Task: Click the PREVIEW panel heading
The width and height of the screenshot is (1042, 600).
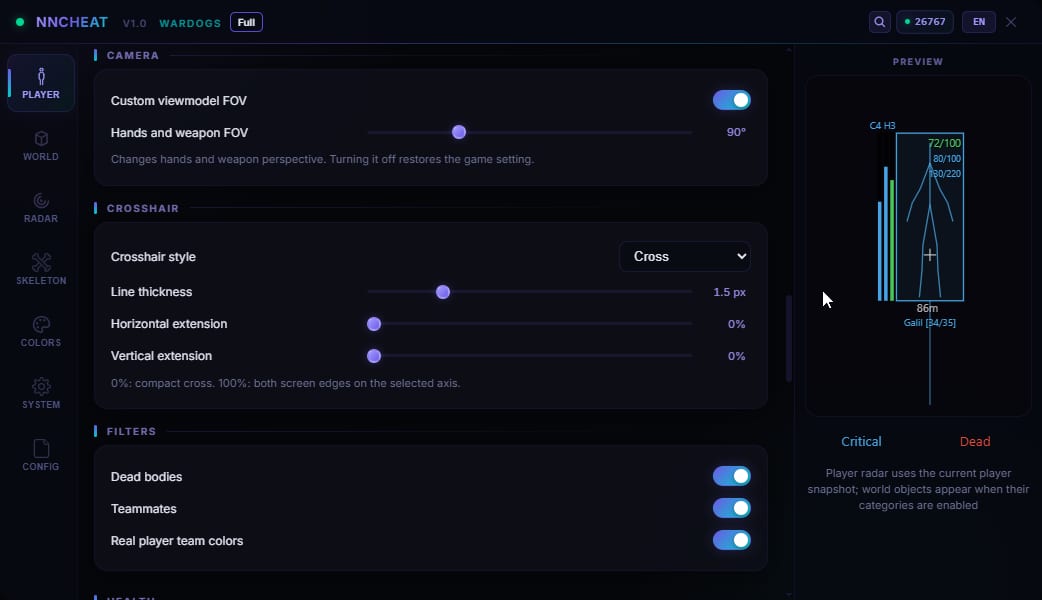Action: coord(918,61)
